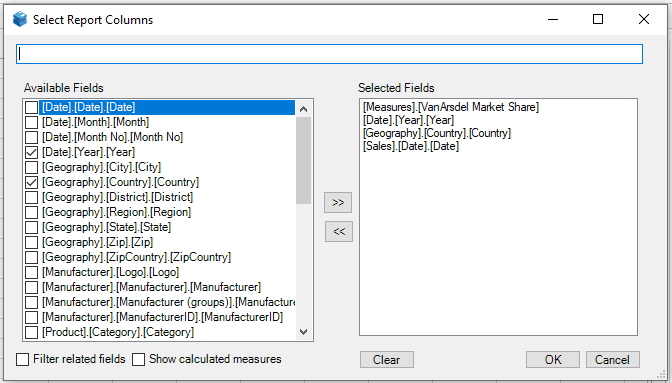This screenshot has height=383, width=672.
Task: Click the Cancel button
Action: (x=612, y=359)
